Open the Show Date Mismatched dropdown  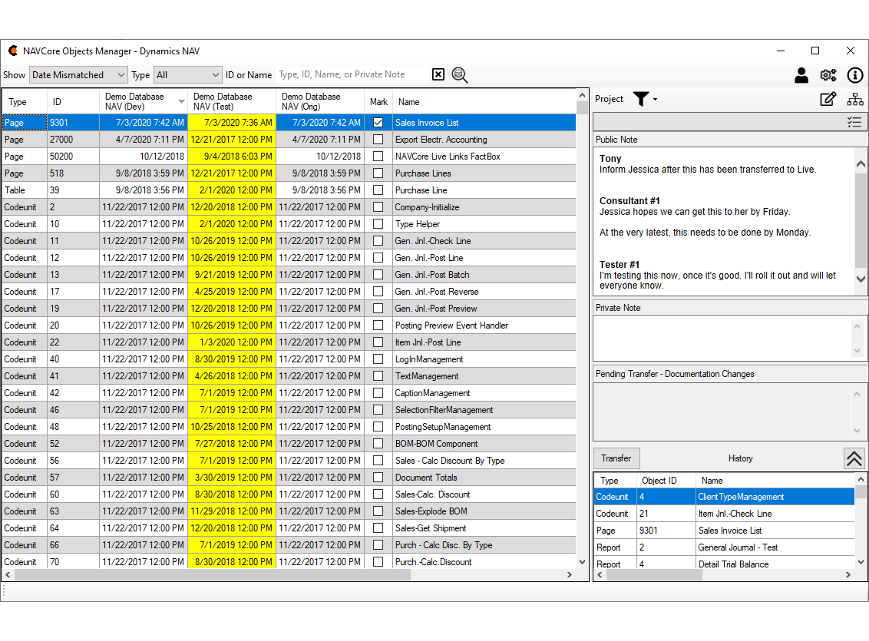pyautogui.click(x=79, y=75)
